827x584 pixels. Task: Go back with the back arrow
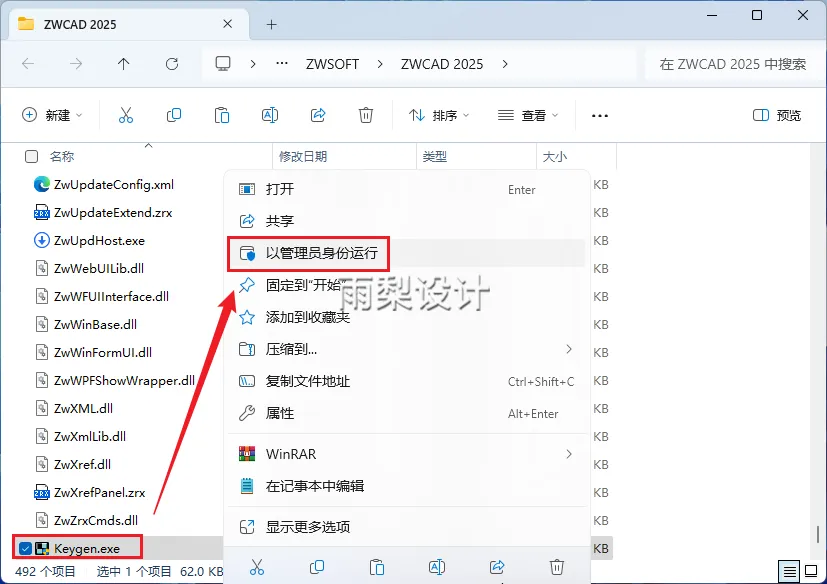(28, 64)
